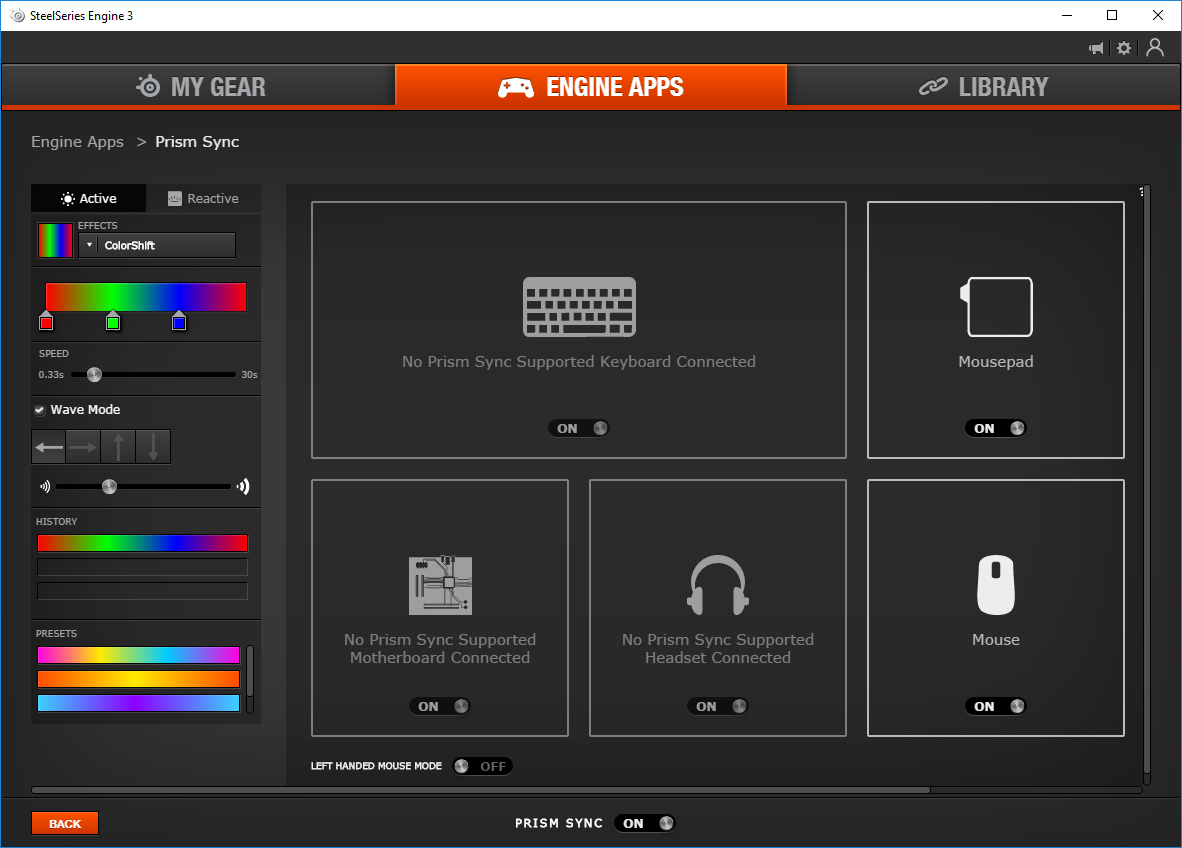Select the Reactive lighting tab

click(x=204, y=198)
